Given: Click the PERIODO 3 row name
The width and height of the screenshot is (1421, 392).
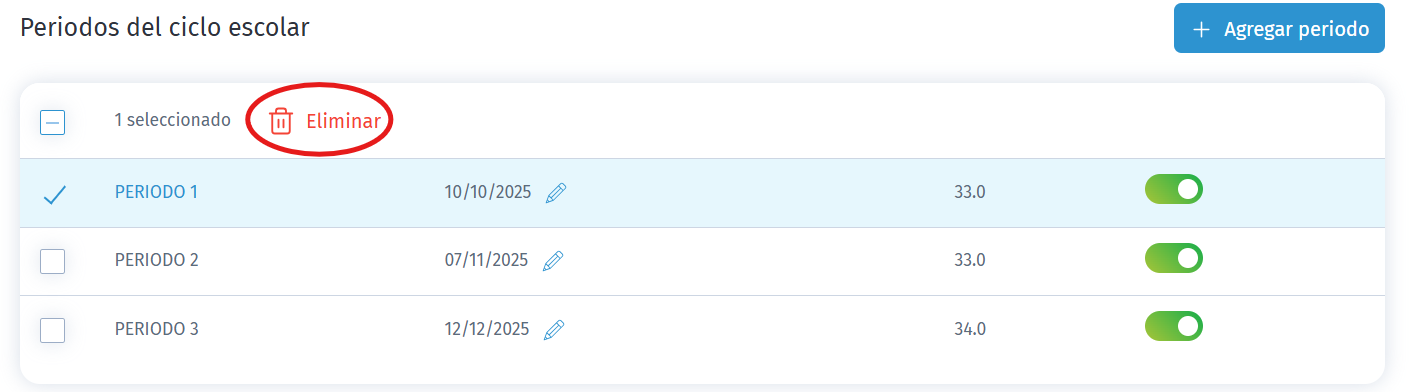Looking at the screenshot, I should pyautogui.click(x=157, y=328).
